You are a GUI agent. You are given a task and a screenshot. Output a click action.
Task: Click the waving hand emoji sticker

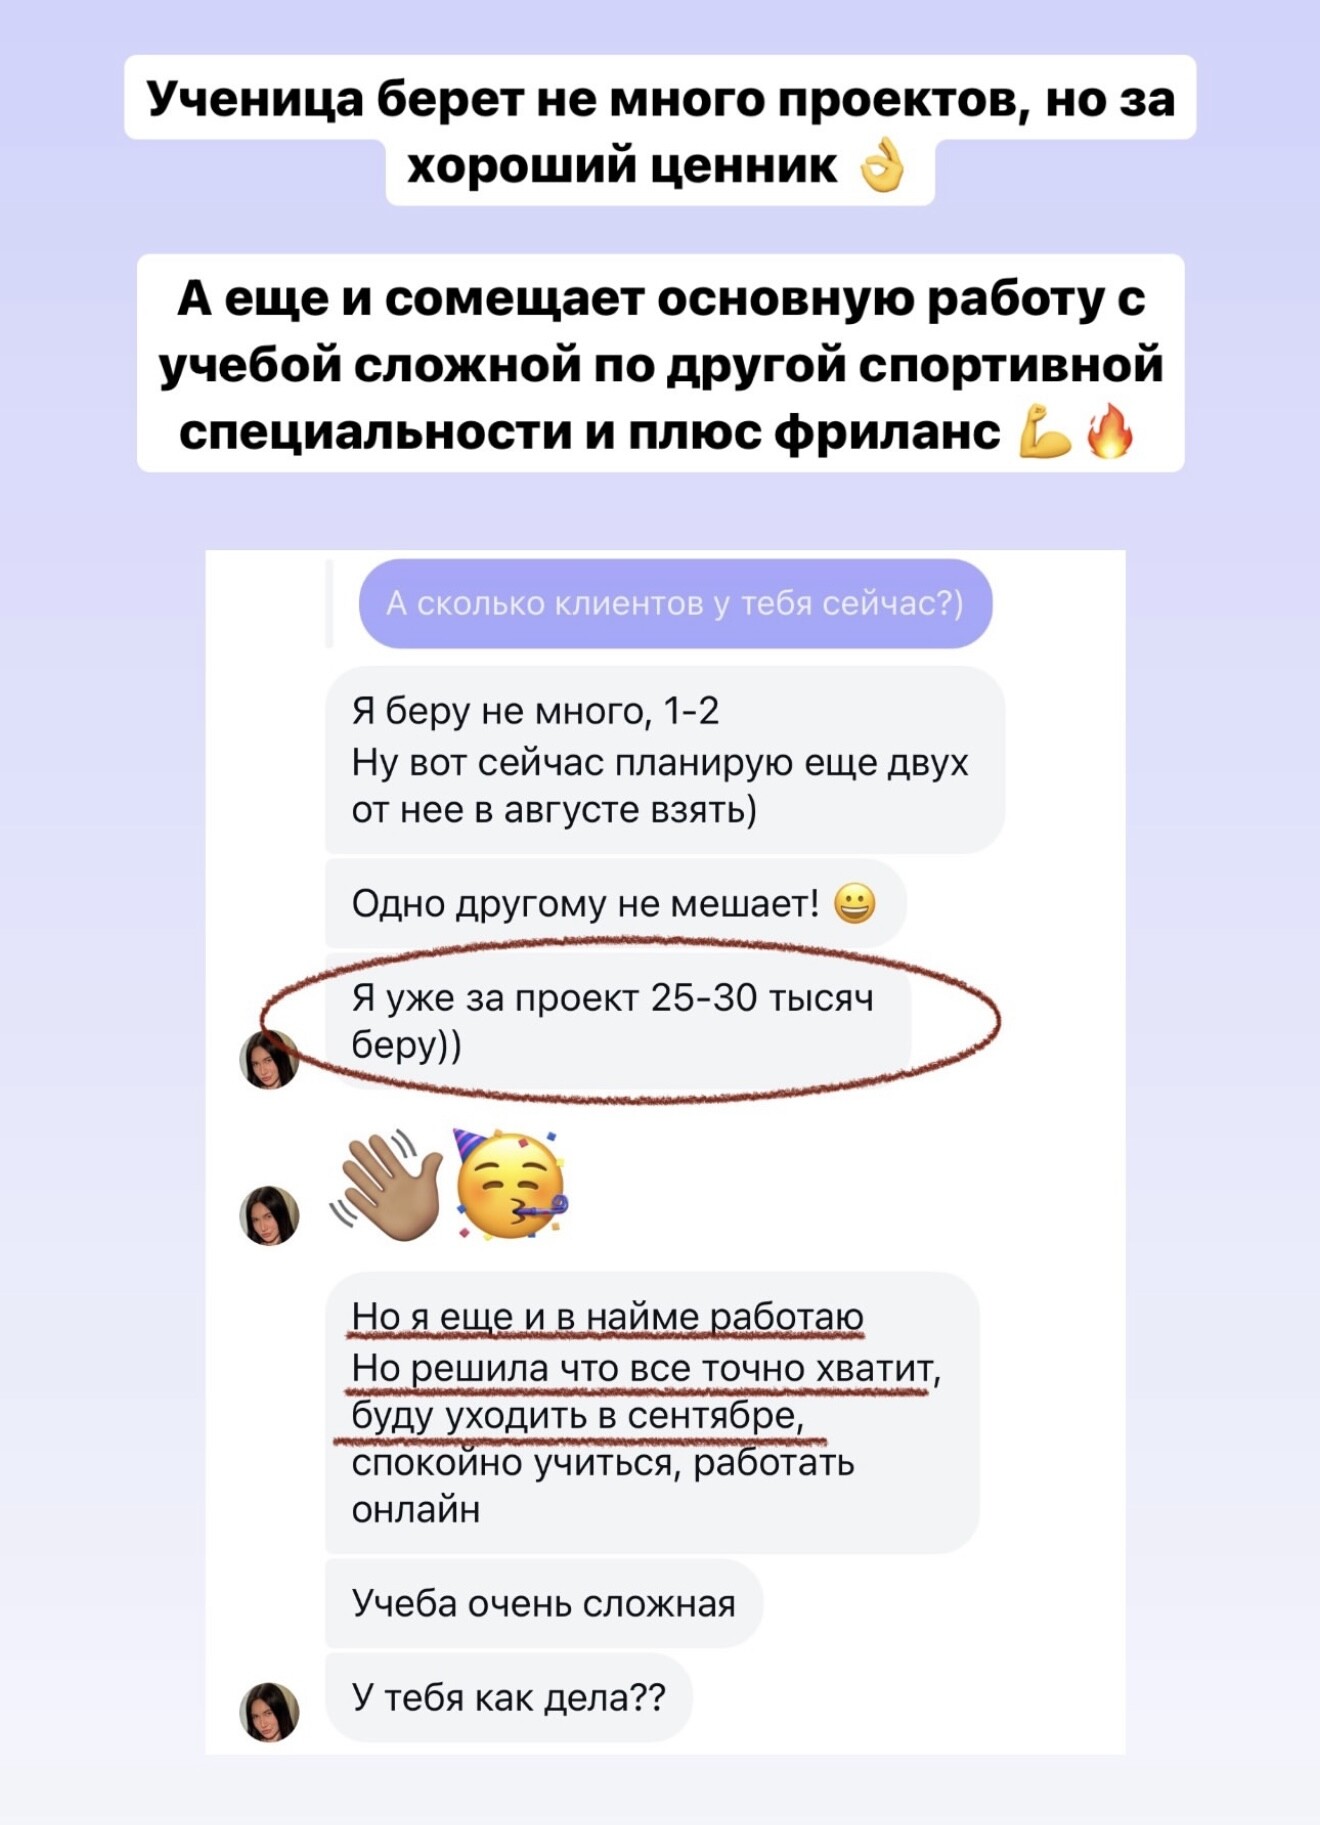point(388,1186)
